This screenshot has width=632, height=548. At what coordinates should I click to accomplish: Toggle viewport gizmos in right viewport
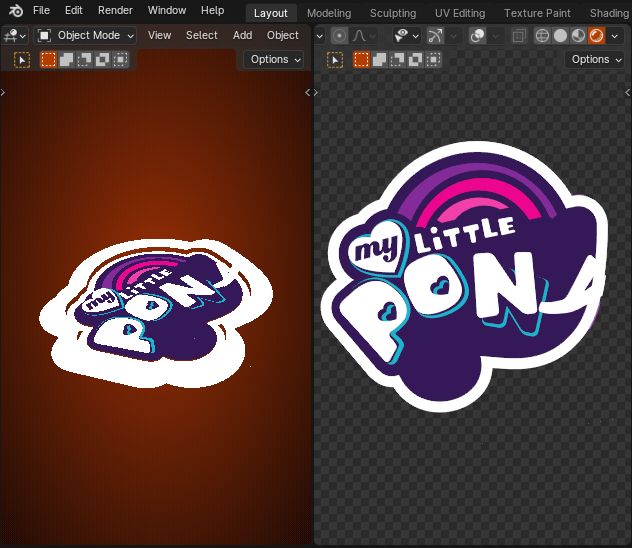[435, 36]
